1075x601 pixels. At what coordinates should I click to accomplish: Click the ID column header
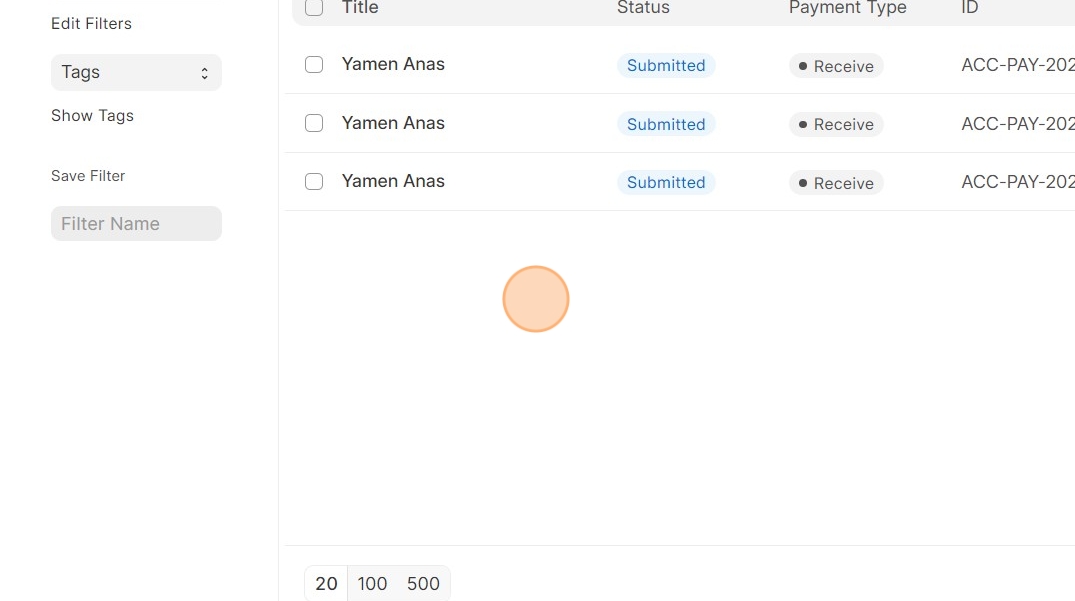pyautogui.click(x=969, y=8)
